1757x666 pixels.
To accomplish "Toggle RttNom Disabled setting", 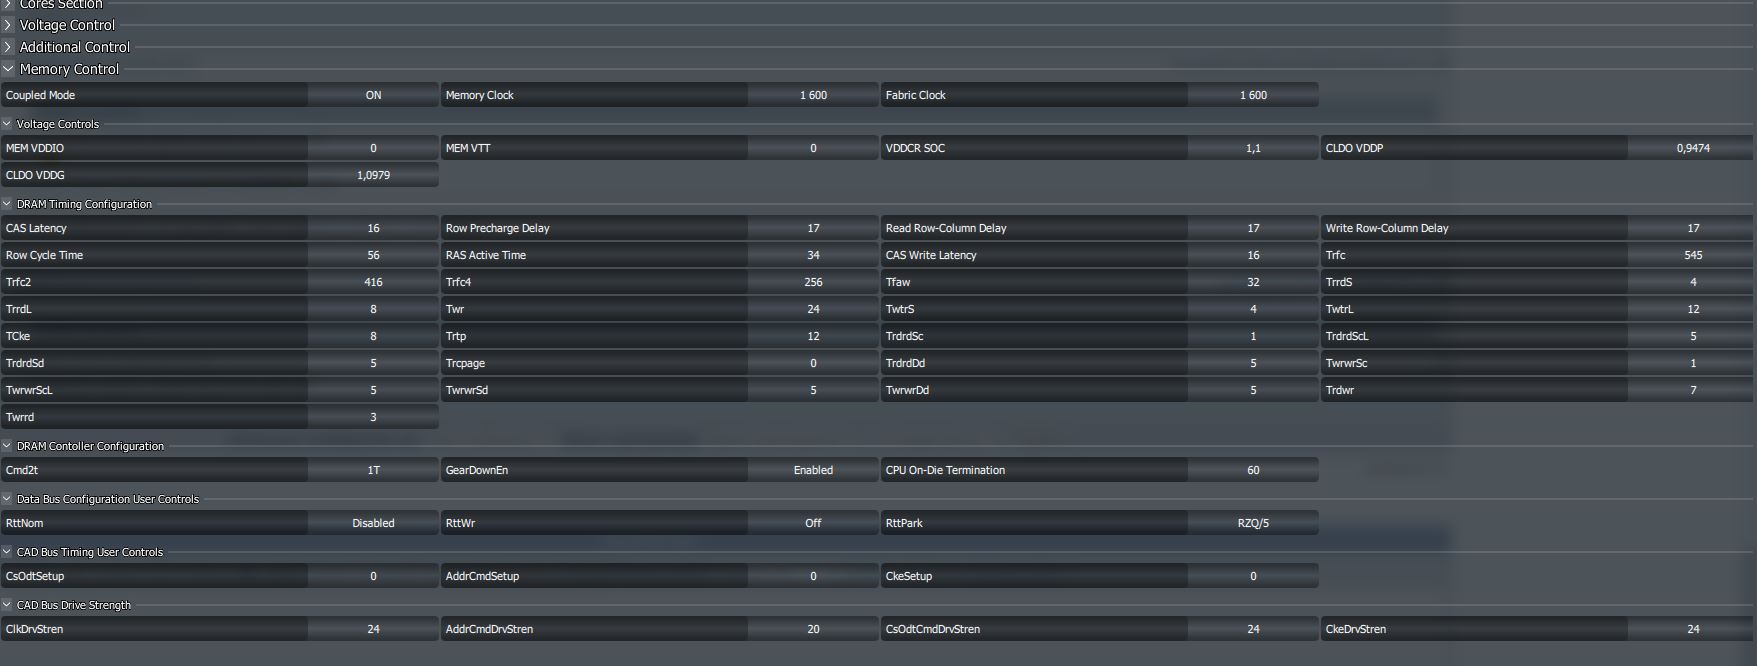I will 373,523.
